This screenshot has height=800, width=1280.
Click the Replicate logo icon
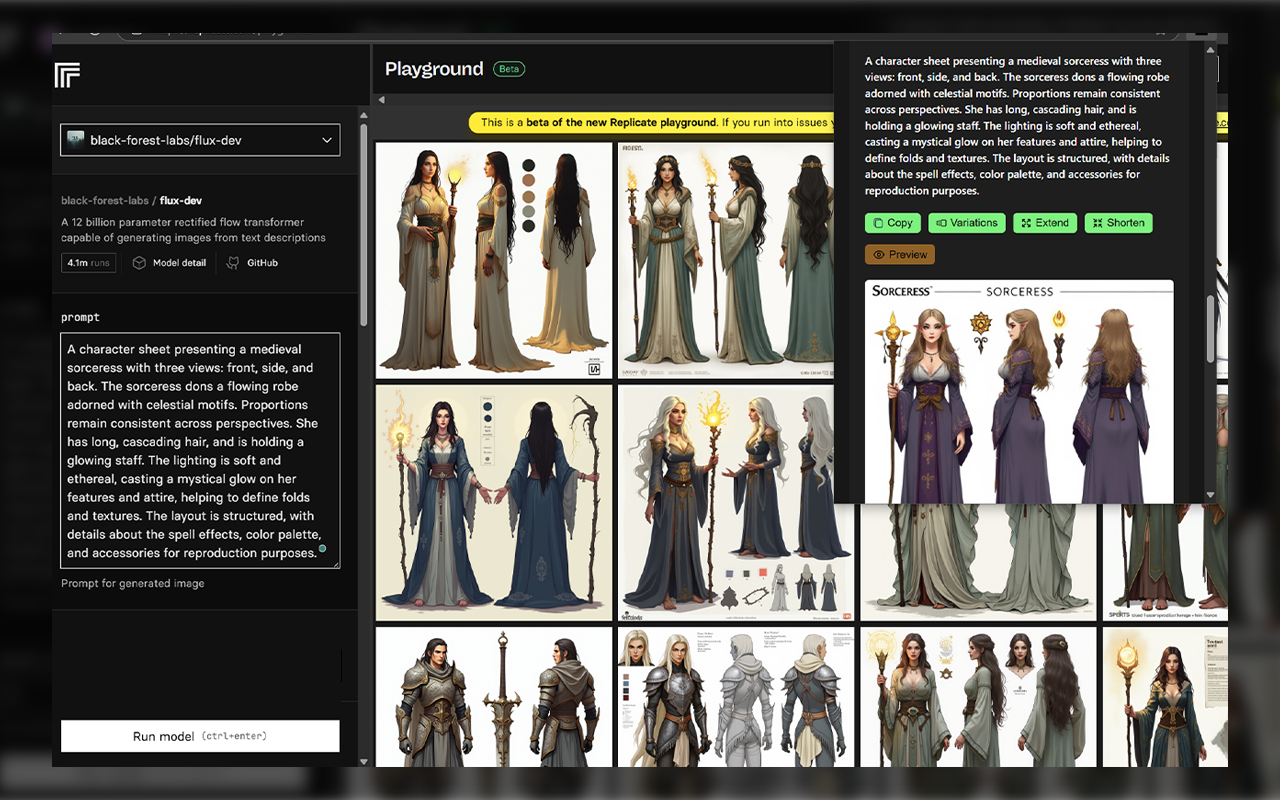(x=67, y=74)
